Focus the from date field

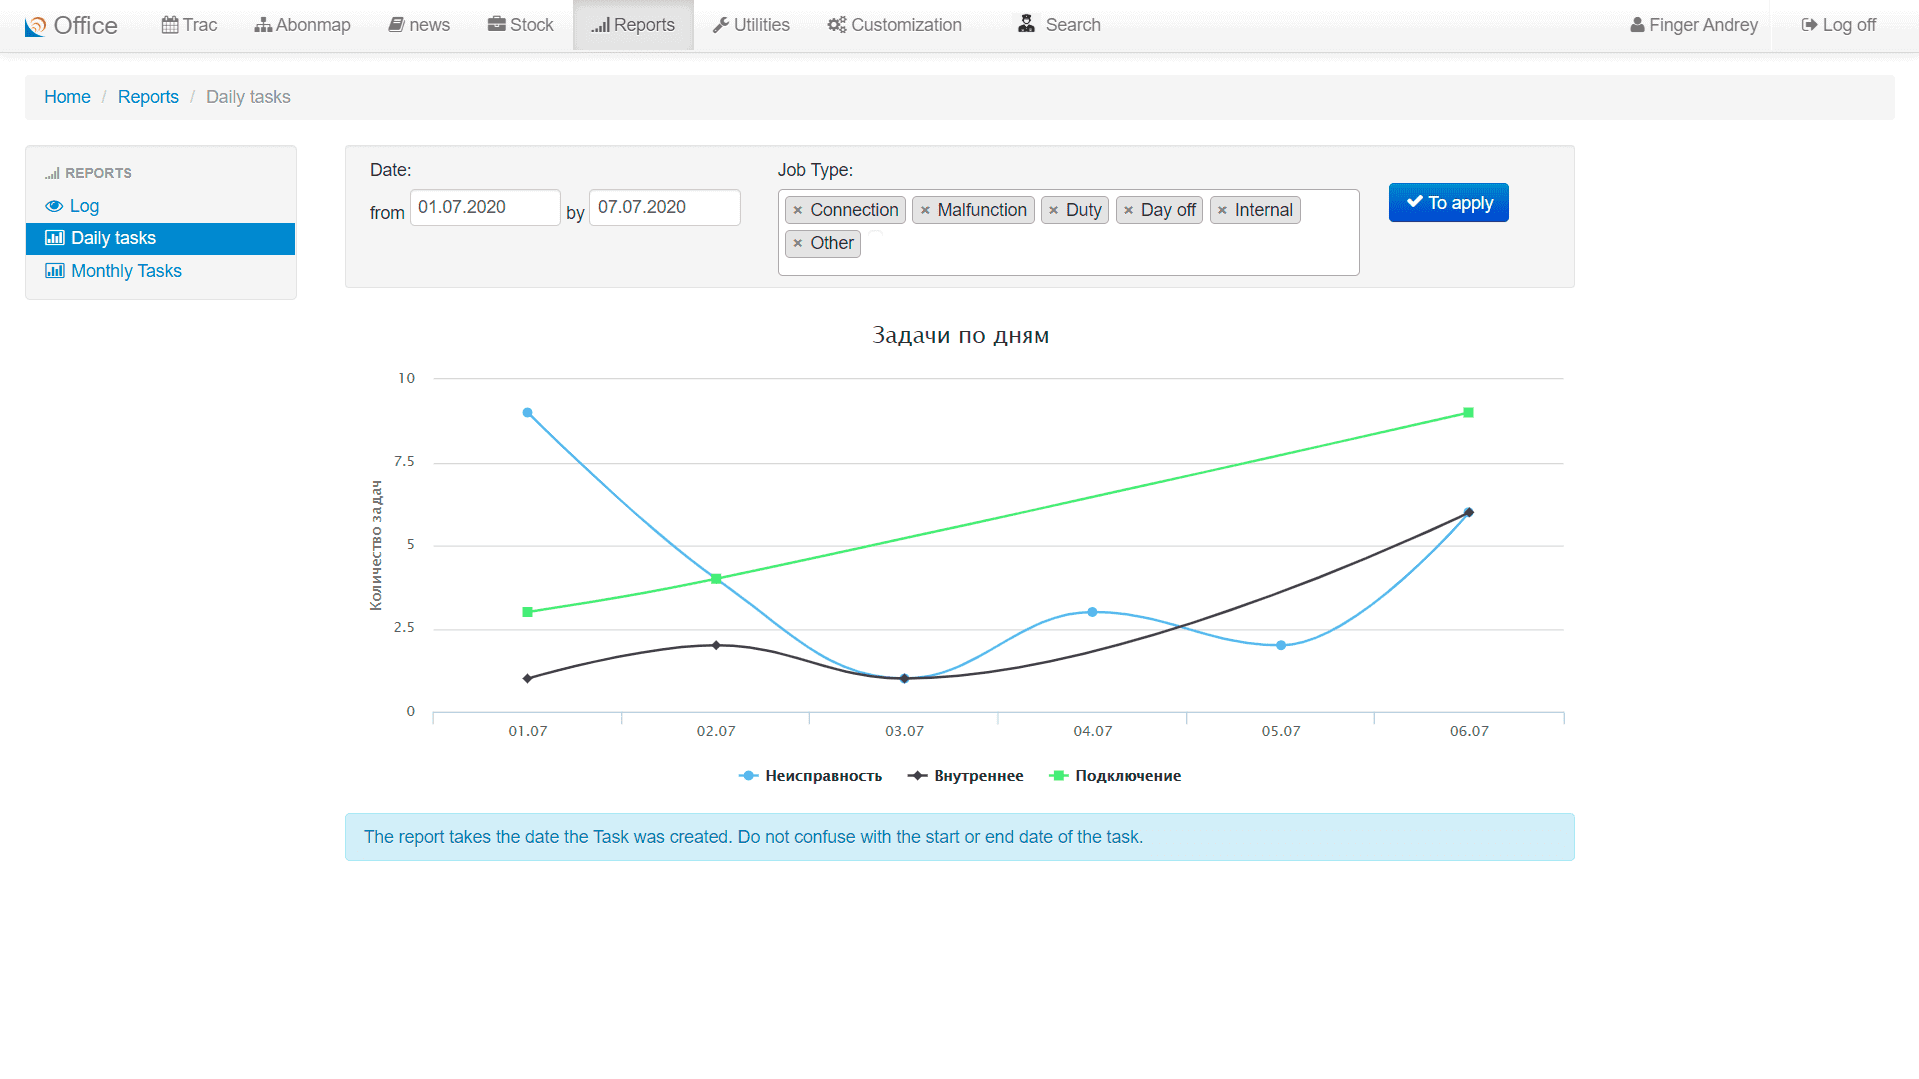(485, 207)
